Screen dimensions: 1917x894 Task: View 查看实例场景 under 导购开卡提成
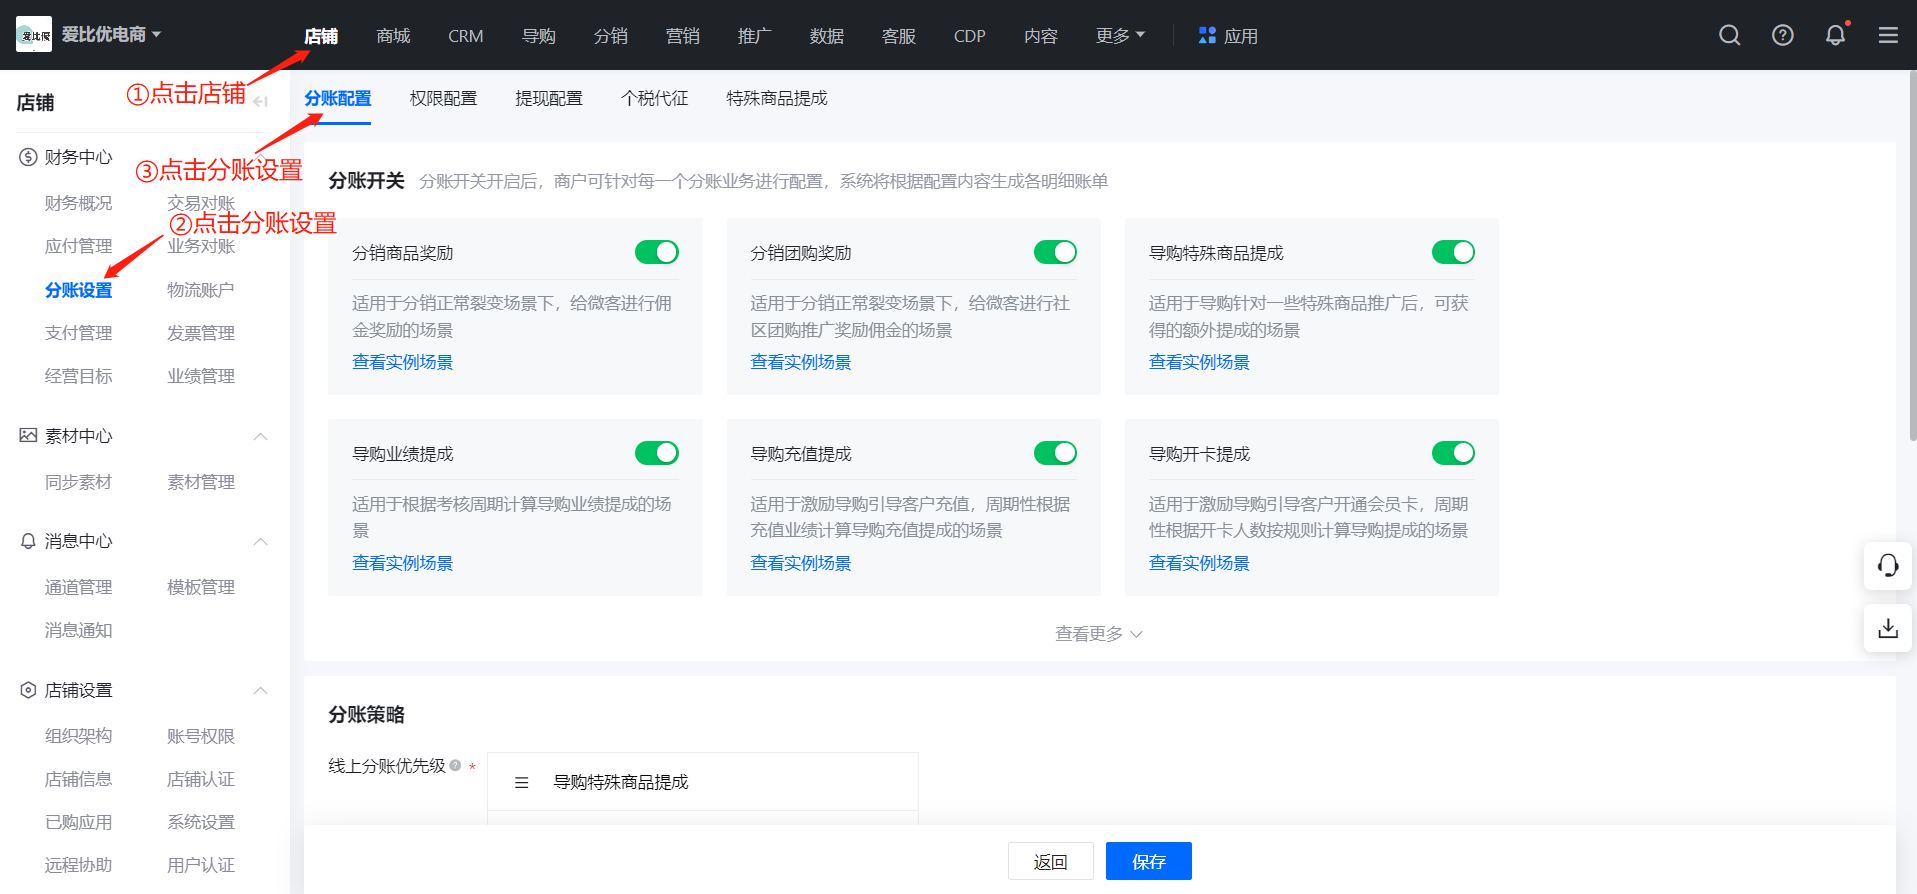(x=1199, y=563)
